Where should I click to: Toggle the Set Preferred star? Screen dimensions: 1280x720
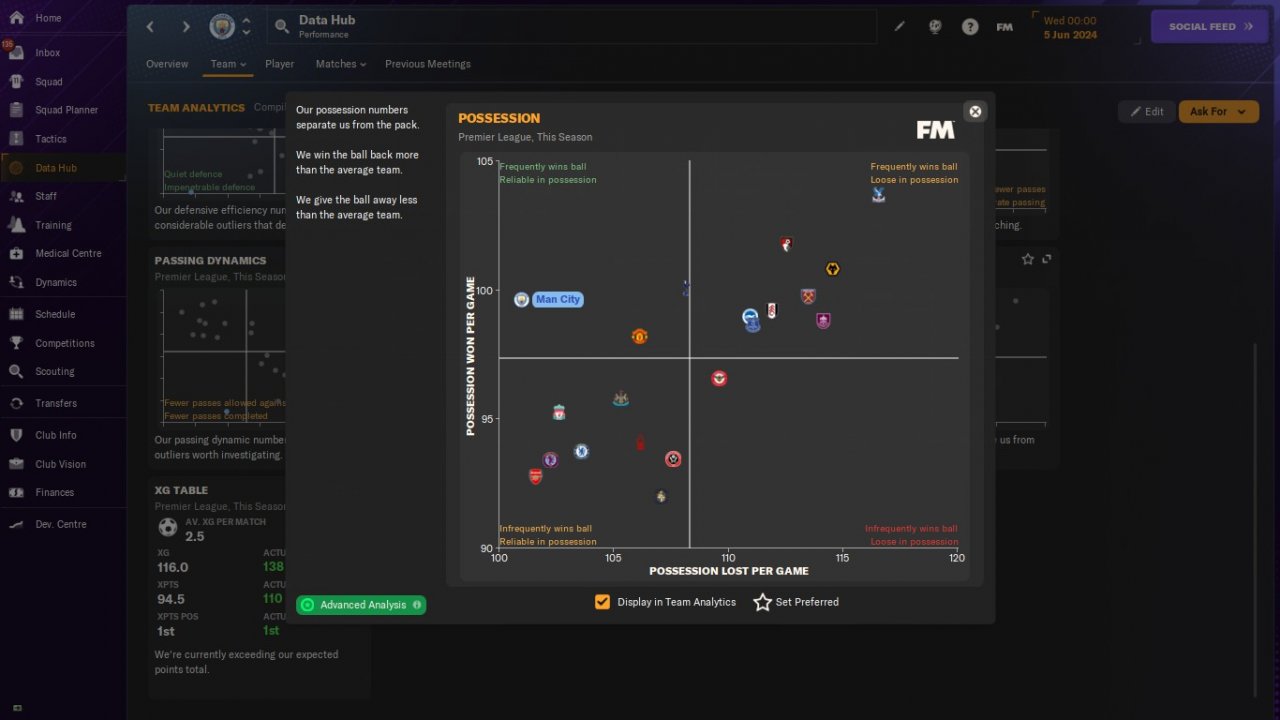point(796,602)
